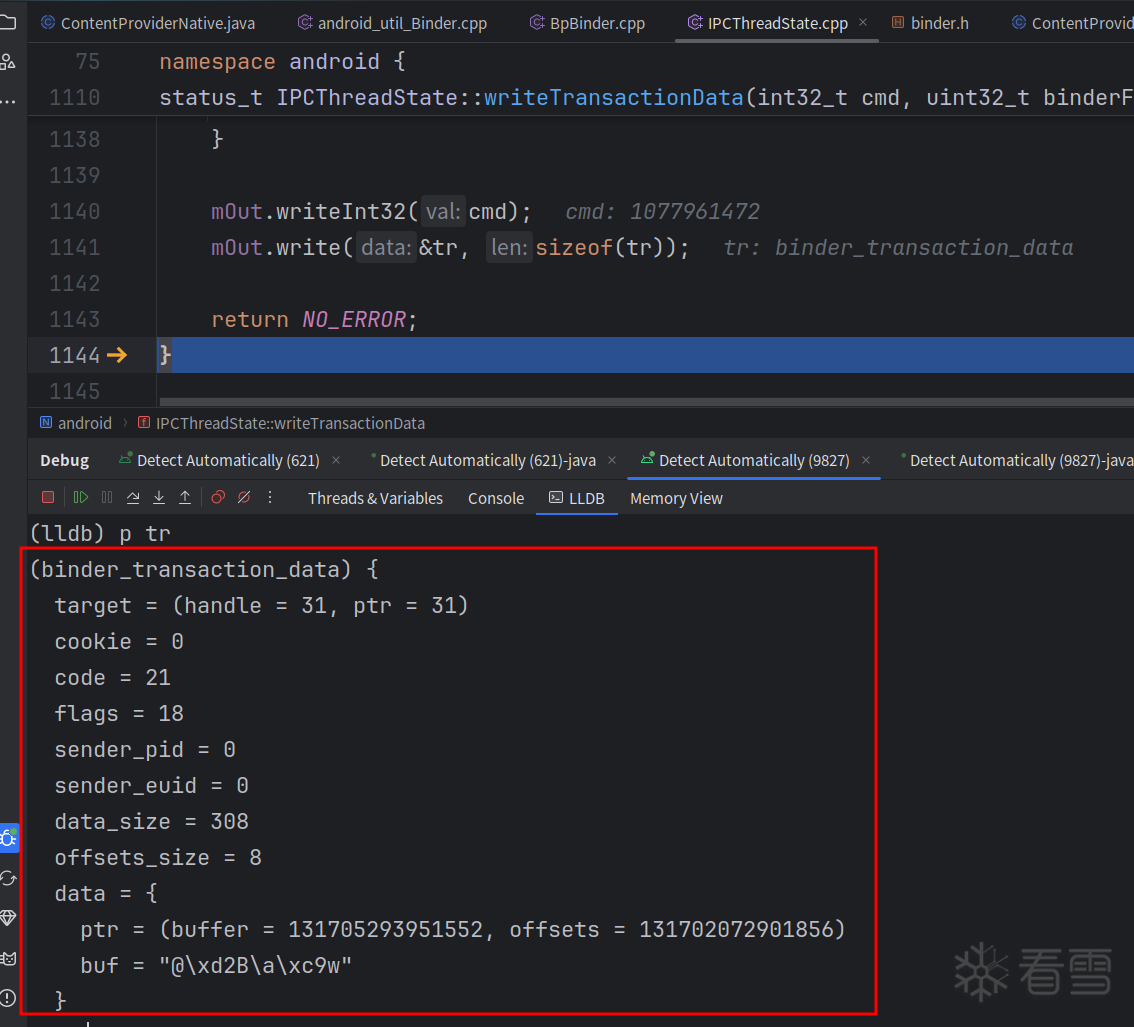Click IPCThreadState::writeTransactionData breadcrumb
The image size is (1134, 1027).
281,423
